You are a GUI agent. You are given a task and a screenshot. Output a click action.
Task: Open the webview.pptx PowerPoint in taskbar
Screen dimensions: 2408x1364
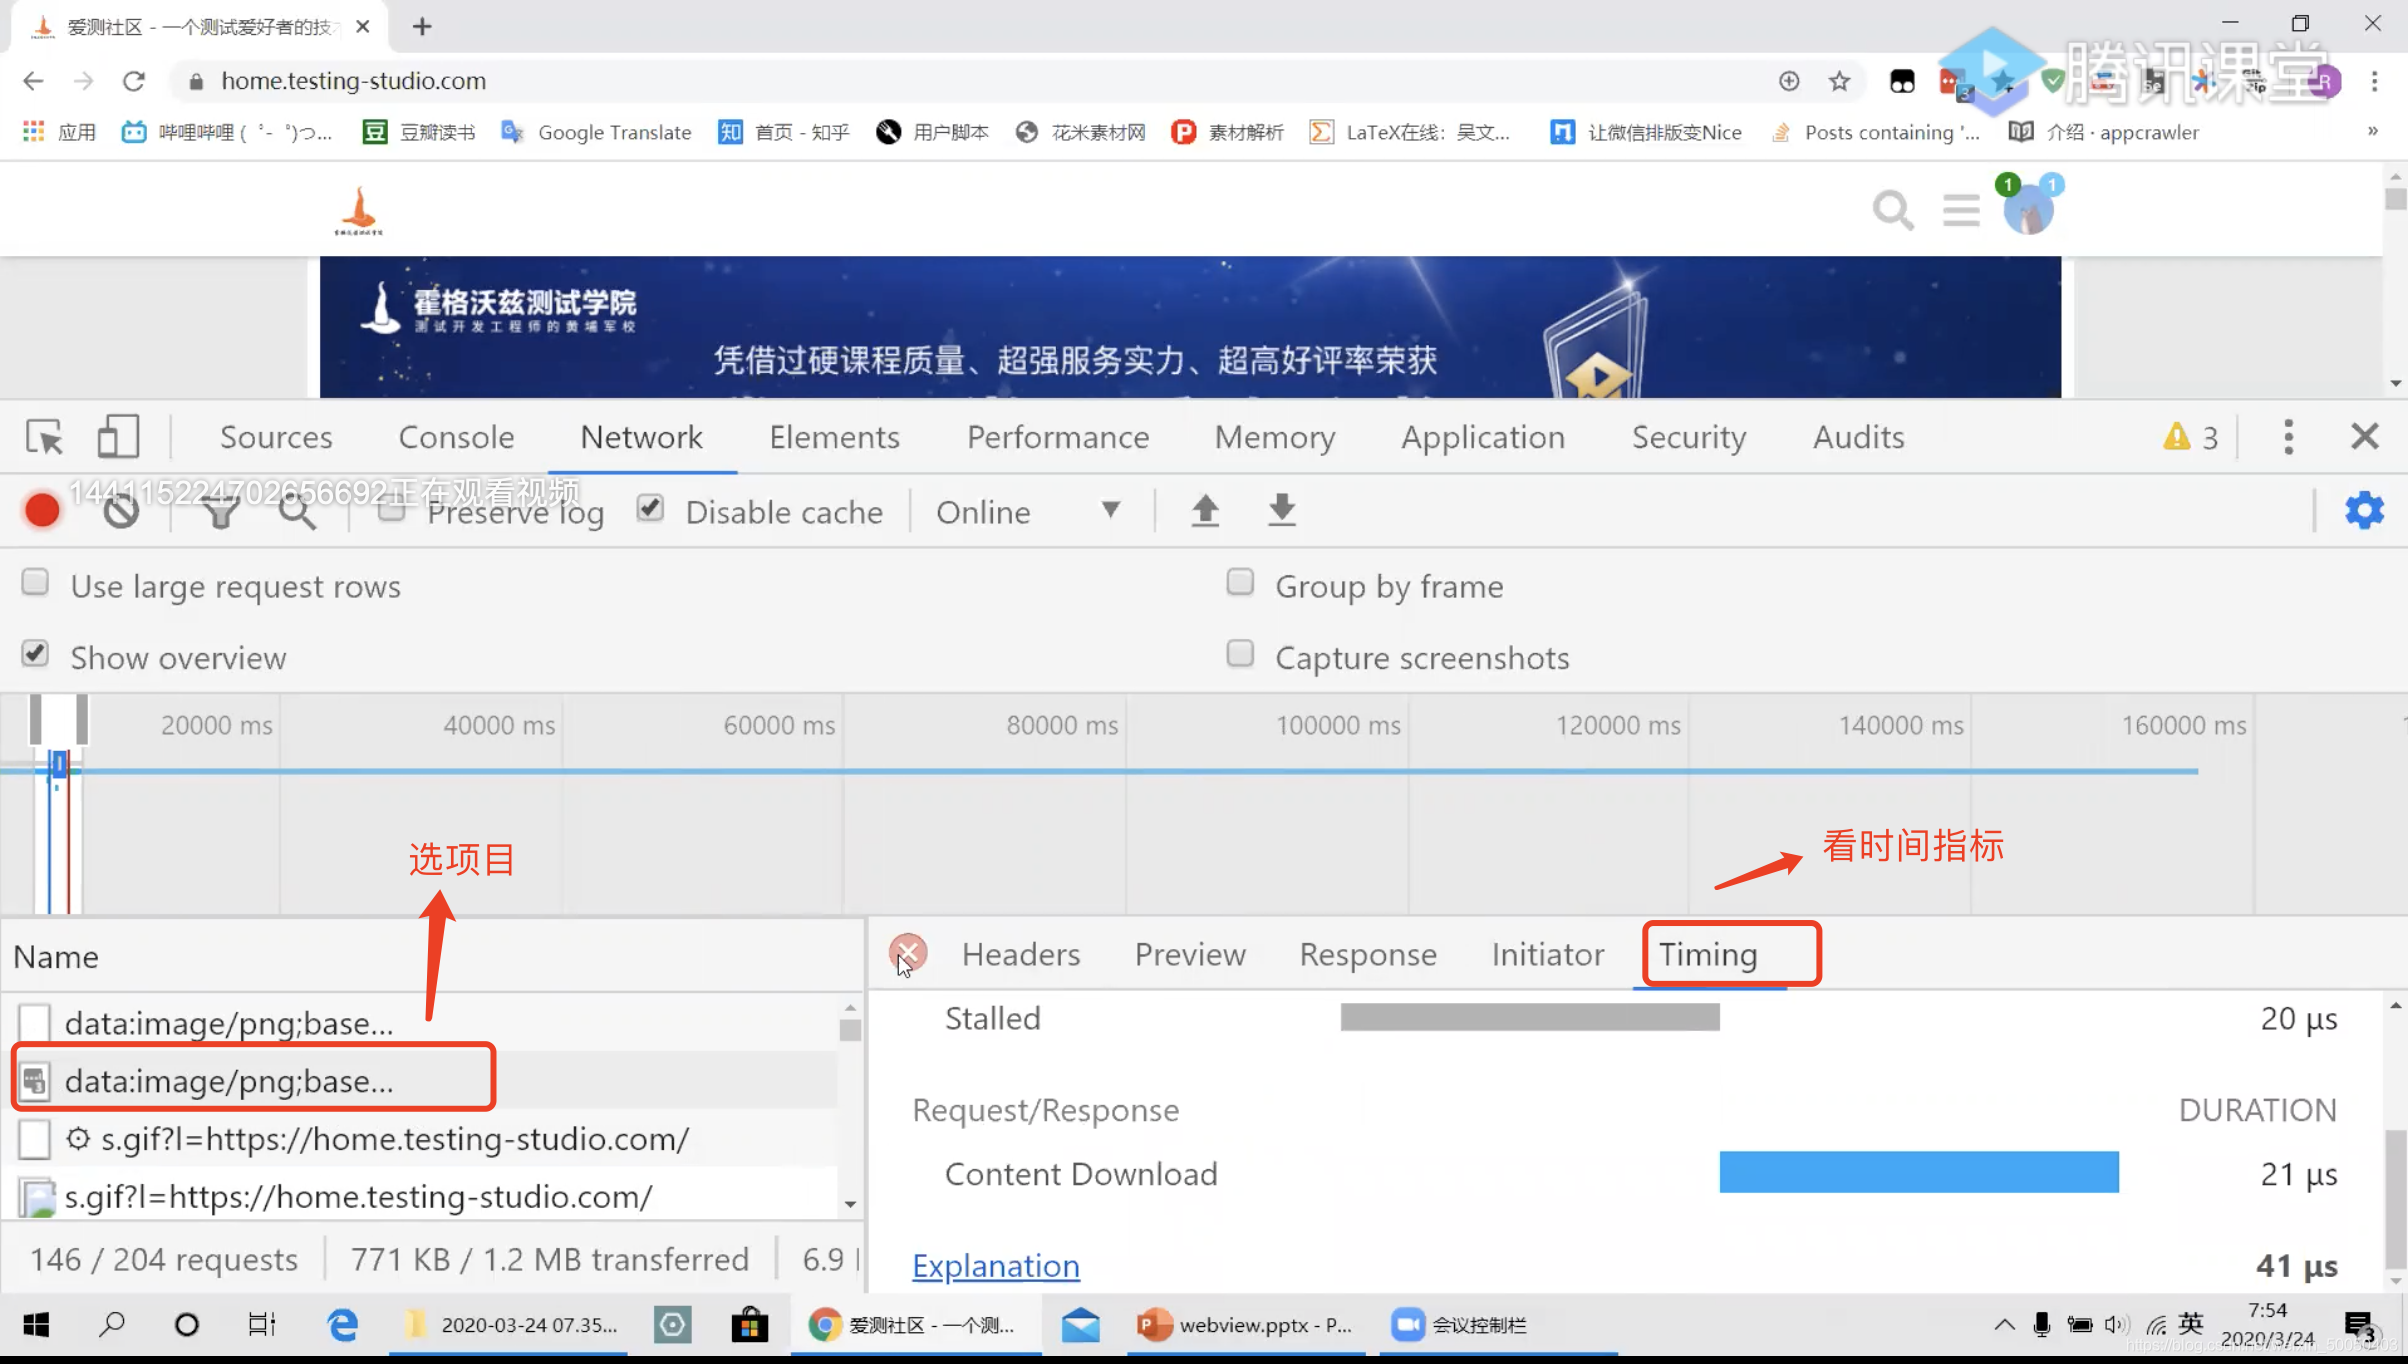tap(1245, 1325)
